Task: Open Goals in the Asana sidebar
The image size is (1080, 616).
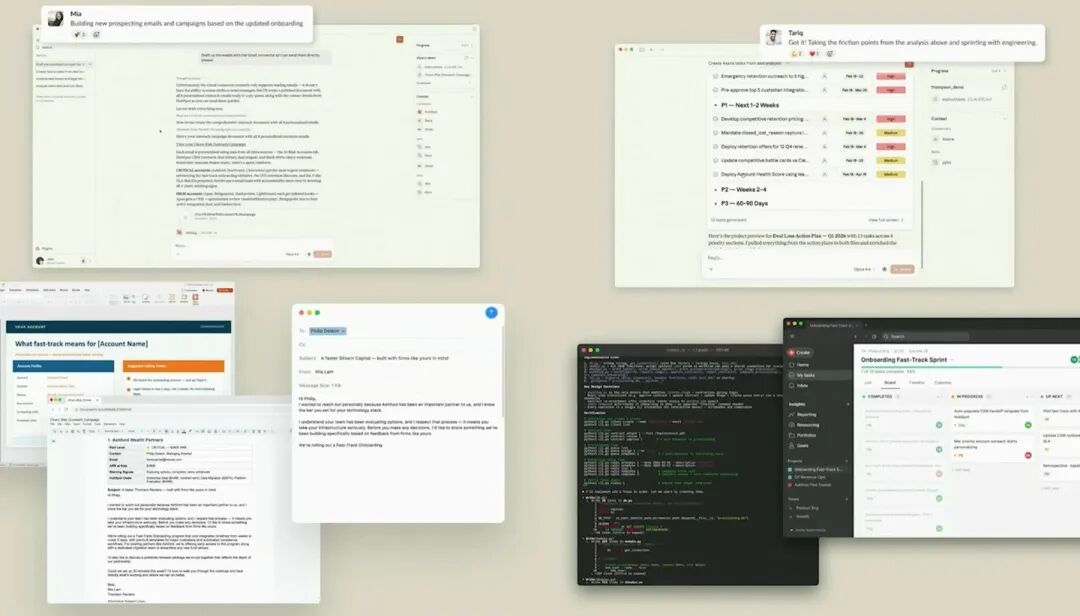Action: point(803,445)
